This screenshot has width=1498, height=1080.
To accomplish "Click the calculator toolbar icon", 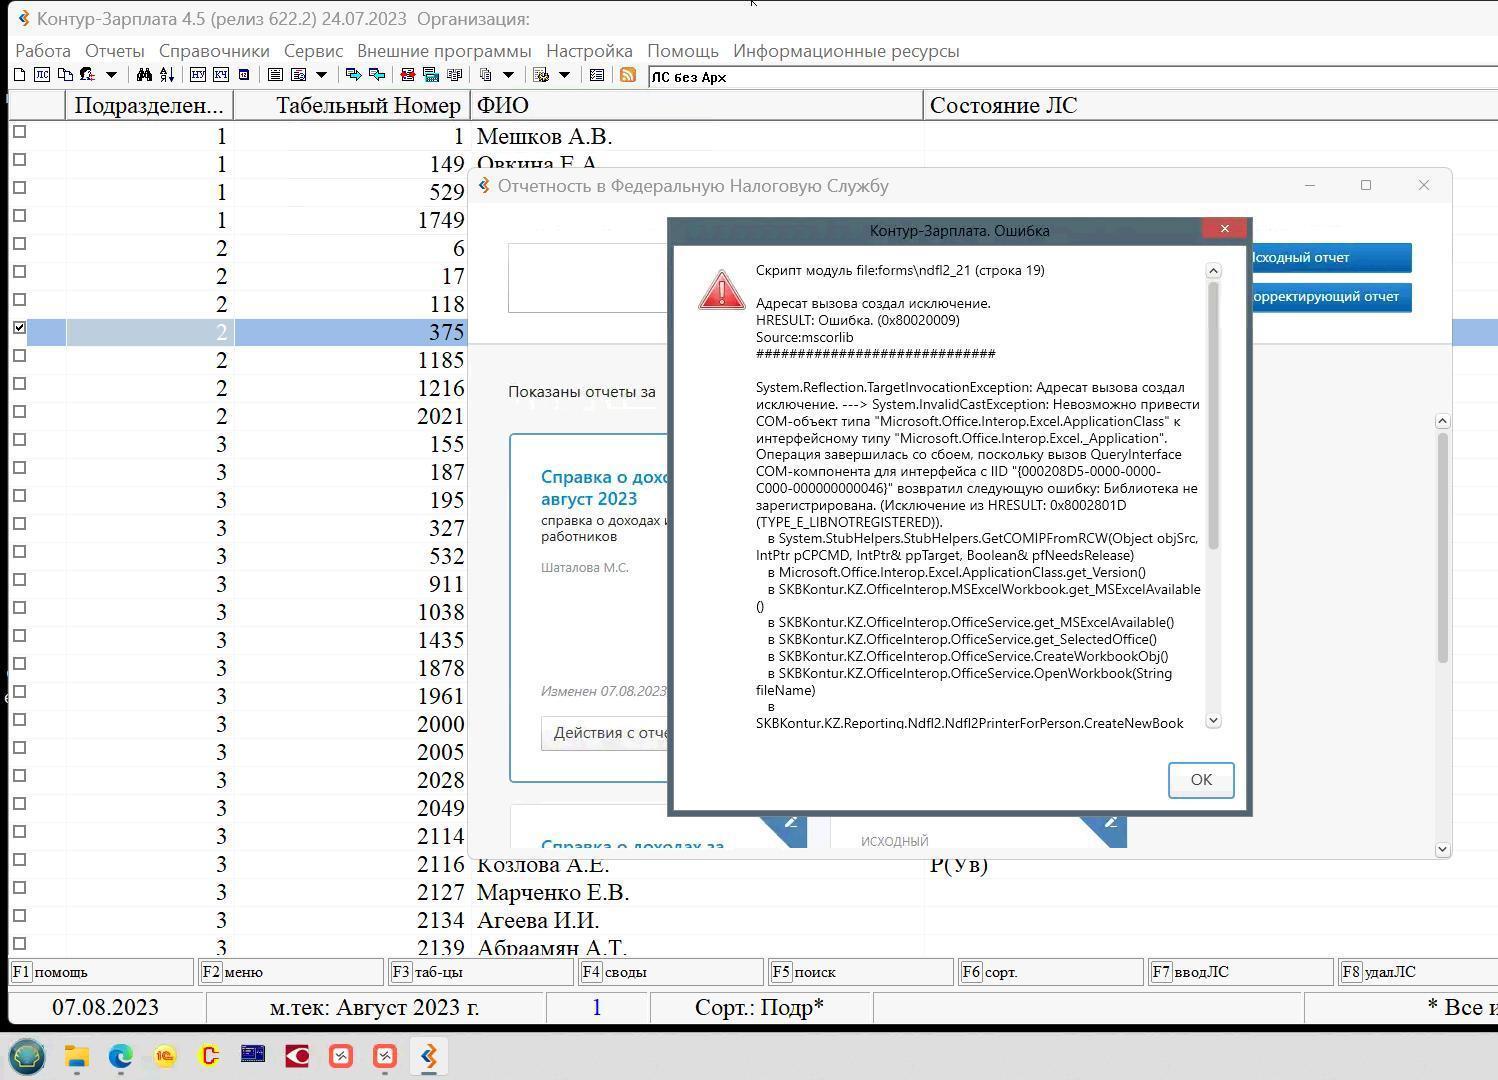I will 431,75.
